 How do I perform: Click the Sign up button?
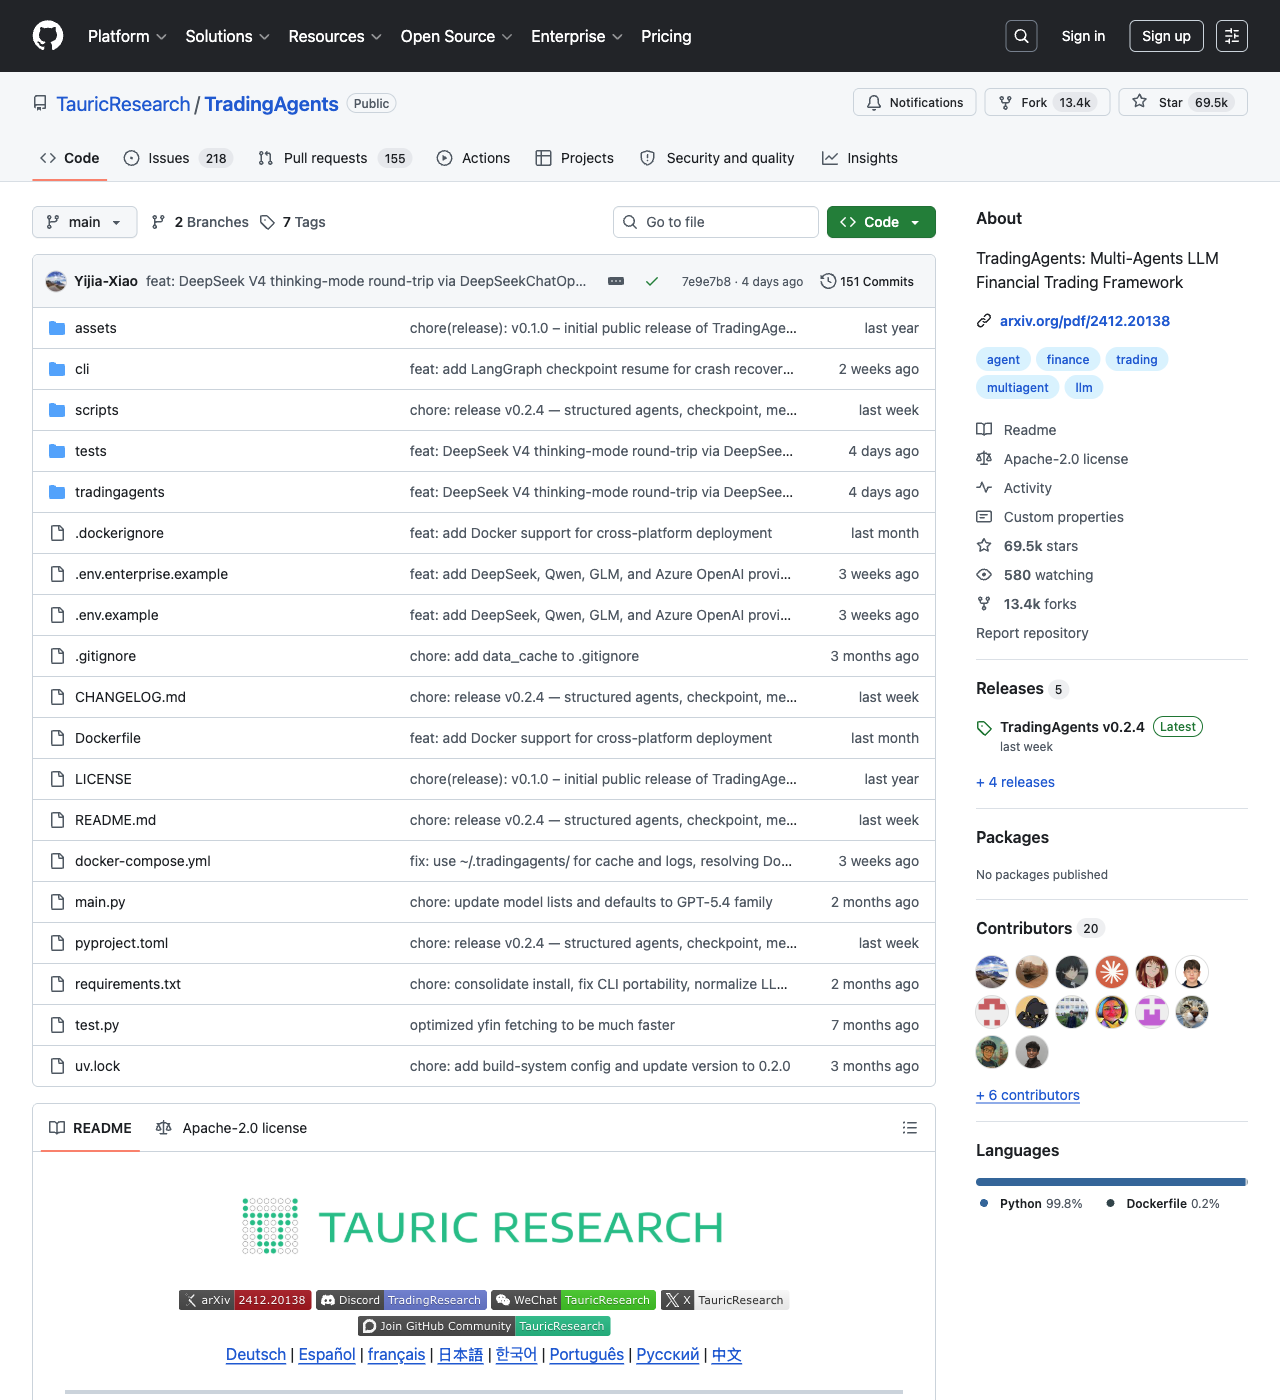1166,36
